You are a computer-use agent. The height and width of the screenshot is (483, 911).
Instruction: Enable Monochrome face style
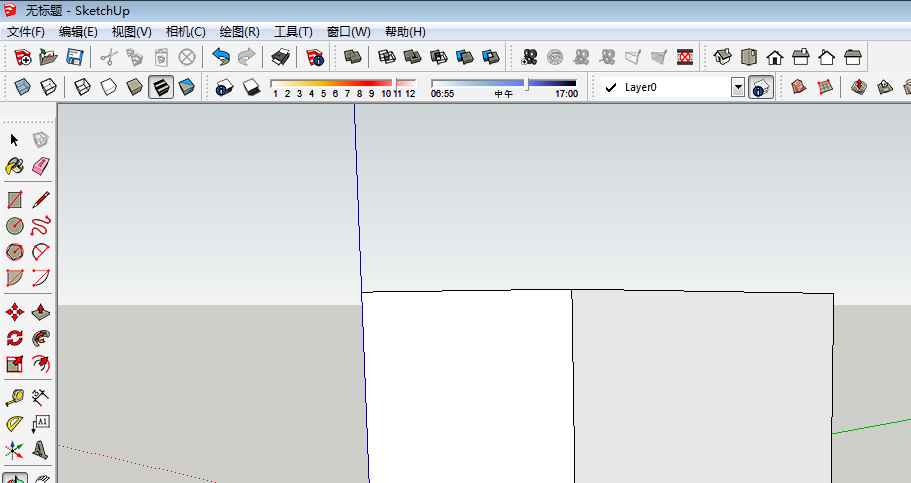(x=186, y=87)
